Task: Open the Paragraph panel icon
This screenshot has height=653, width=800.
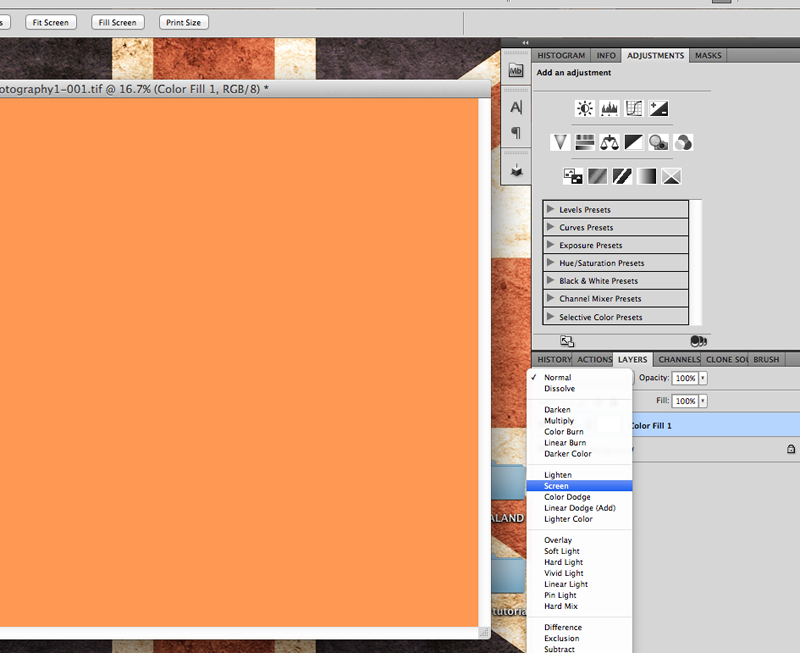Action: tap(516, 133)
